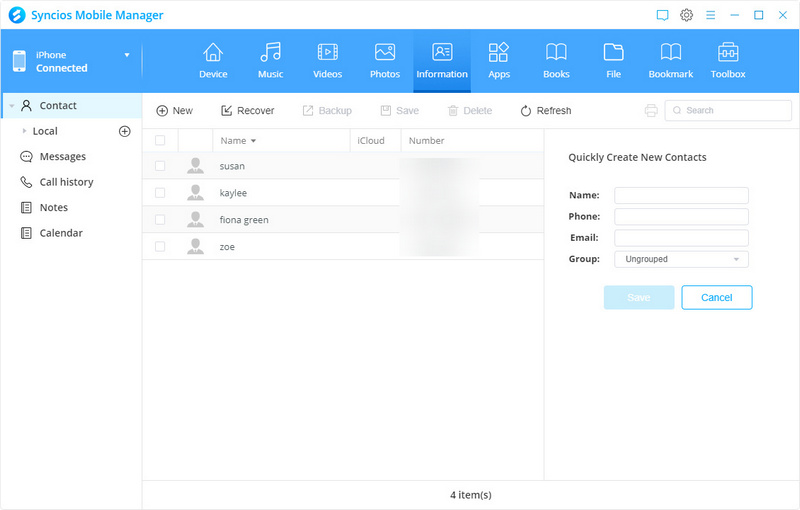The width and height of the screenshot is (800, 510).
Task: Click the new contact Phone field
Action: click(681, 217)
